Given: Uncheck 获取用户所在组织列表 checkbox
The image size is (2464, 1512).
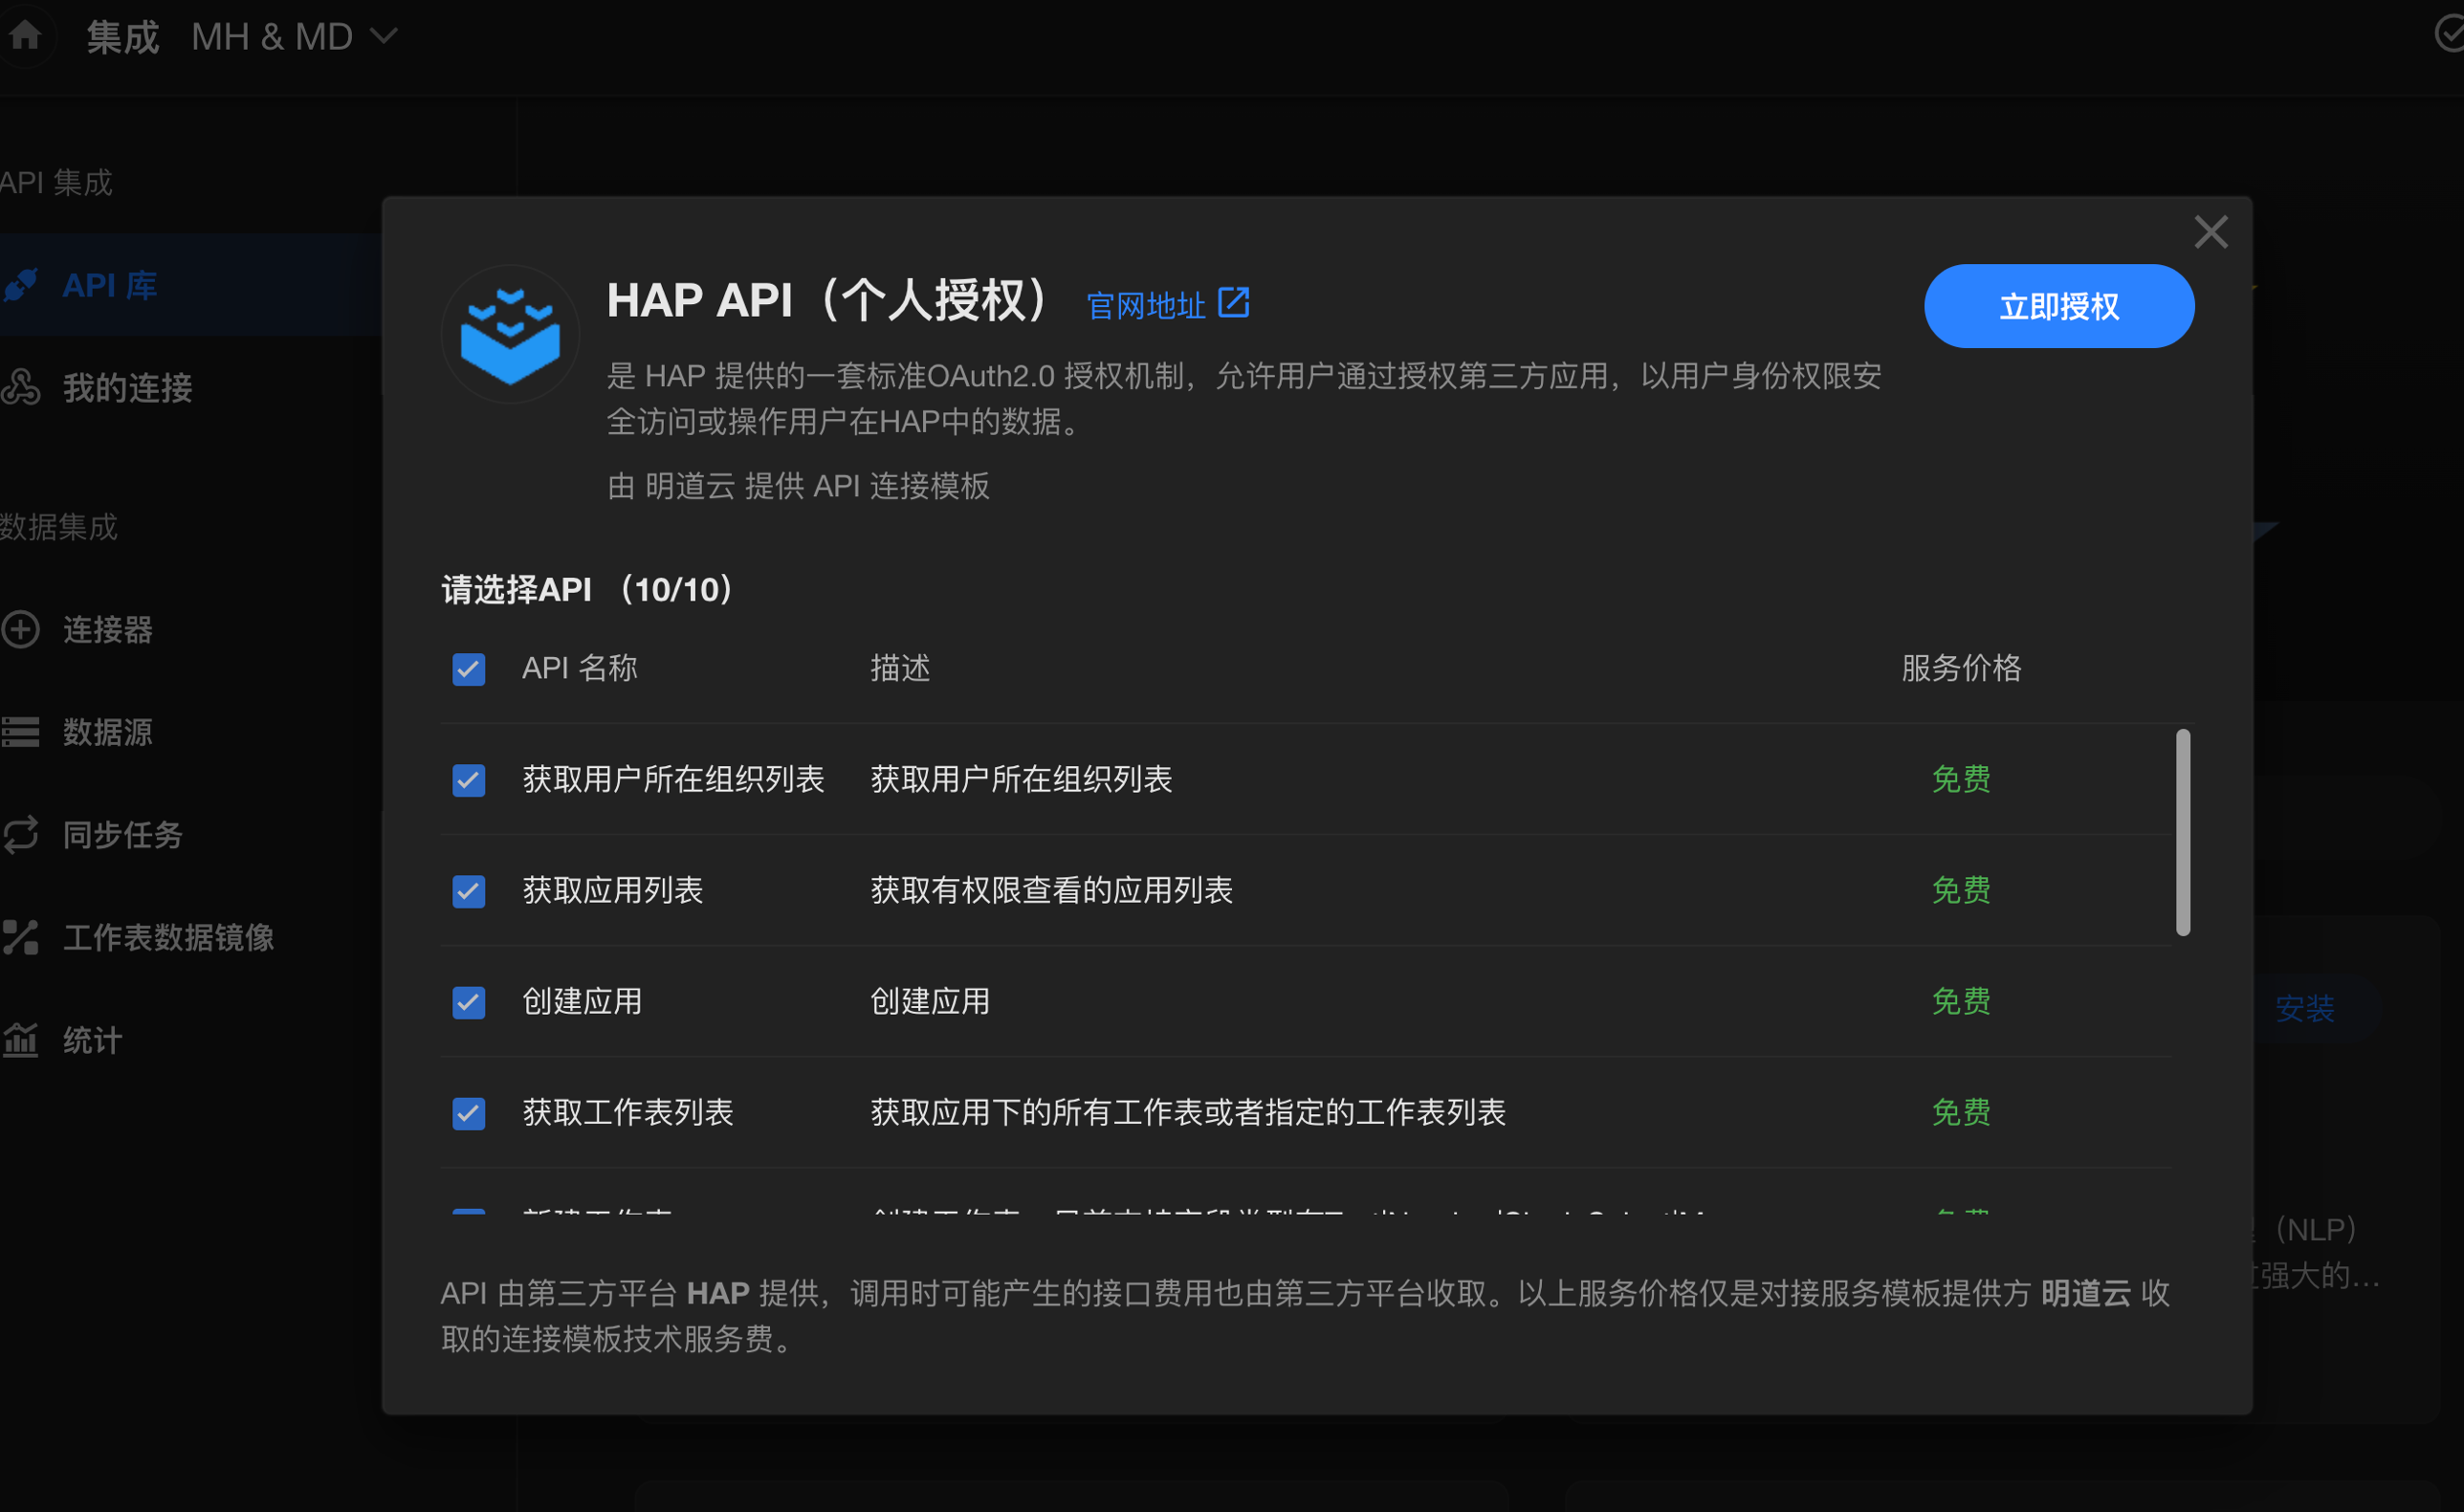Looking at the screenshot, I should tap(468, 780).
